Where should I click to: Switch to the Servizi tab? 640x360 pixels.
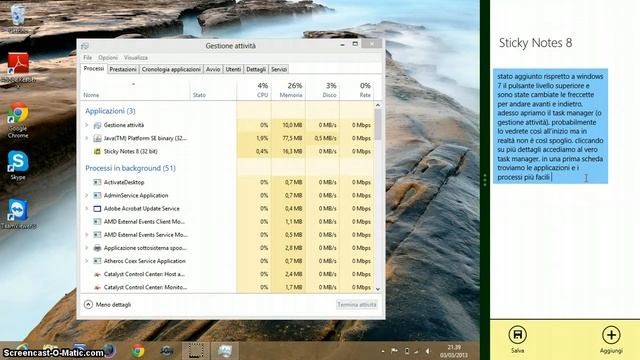coord(279,69)
